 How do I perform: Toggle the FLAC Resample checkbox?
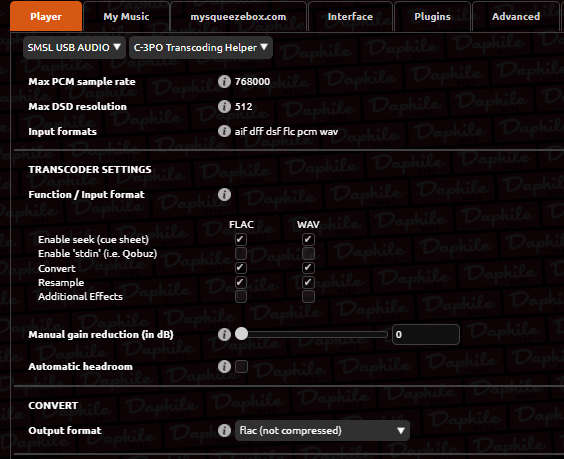[x=241, y=282]
